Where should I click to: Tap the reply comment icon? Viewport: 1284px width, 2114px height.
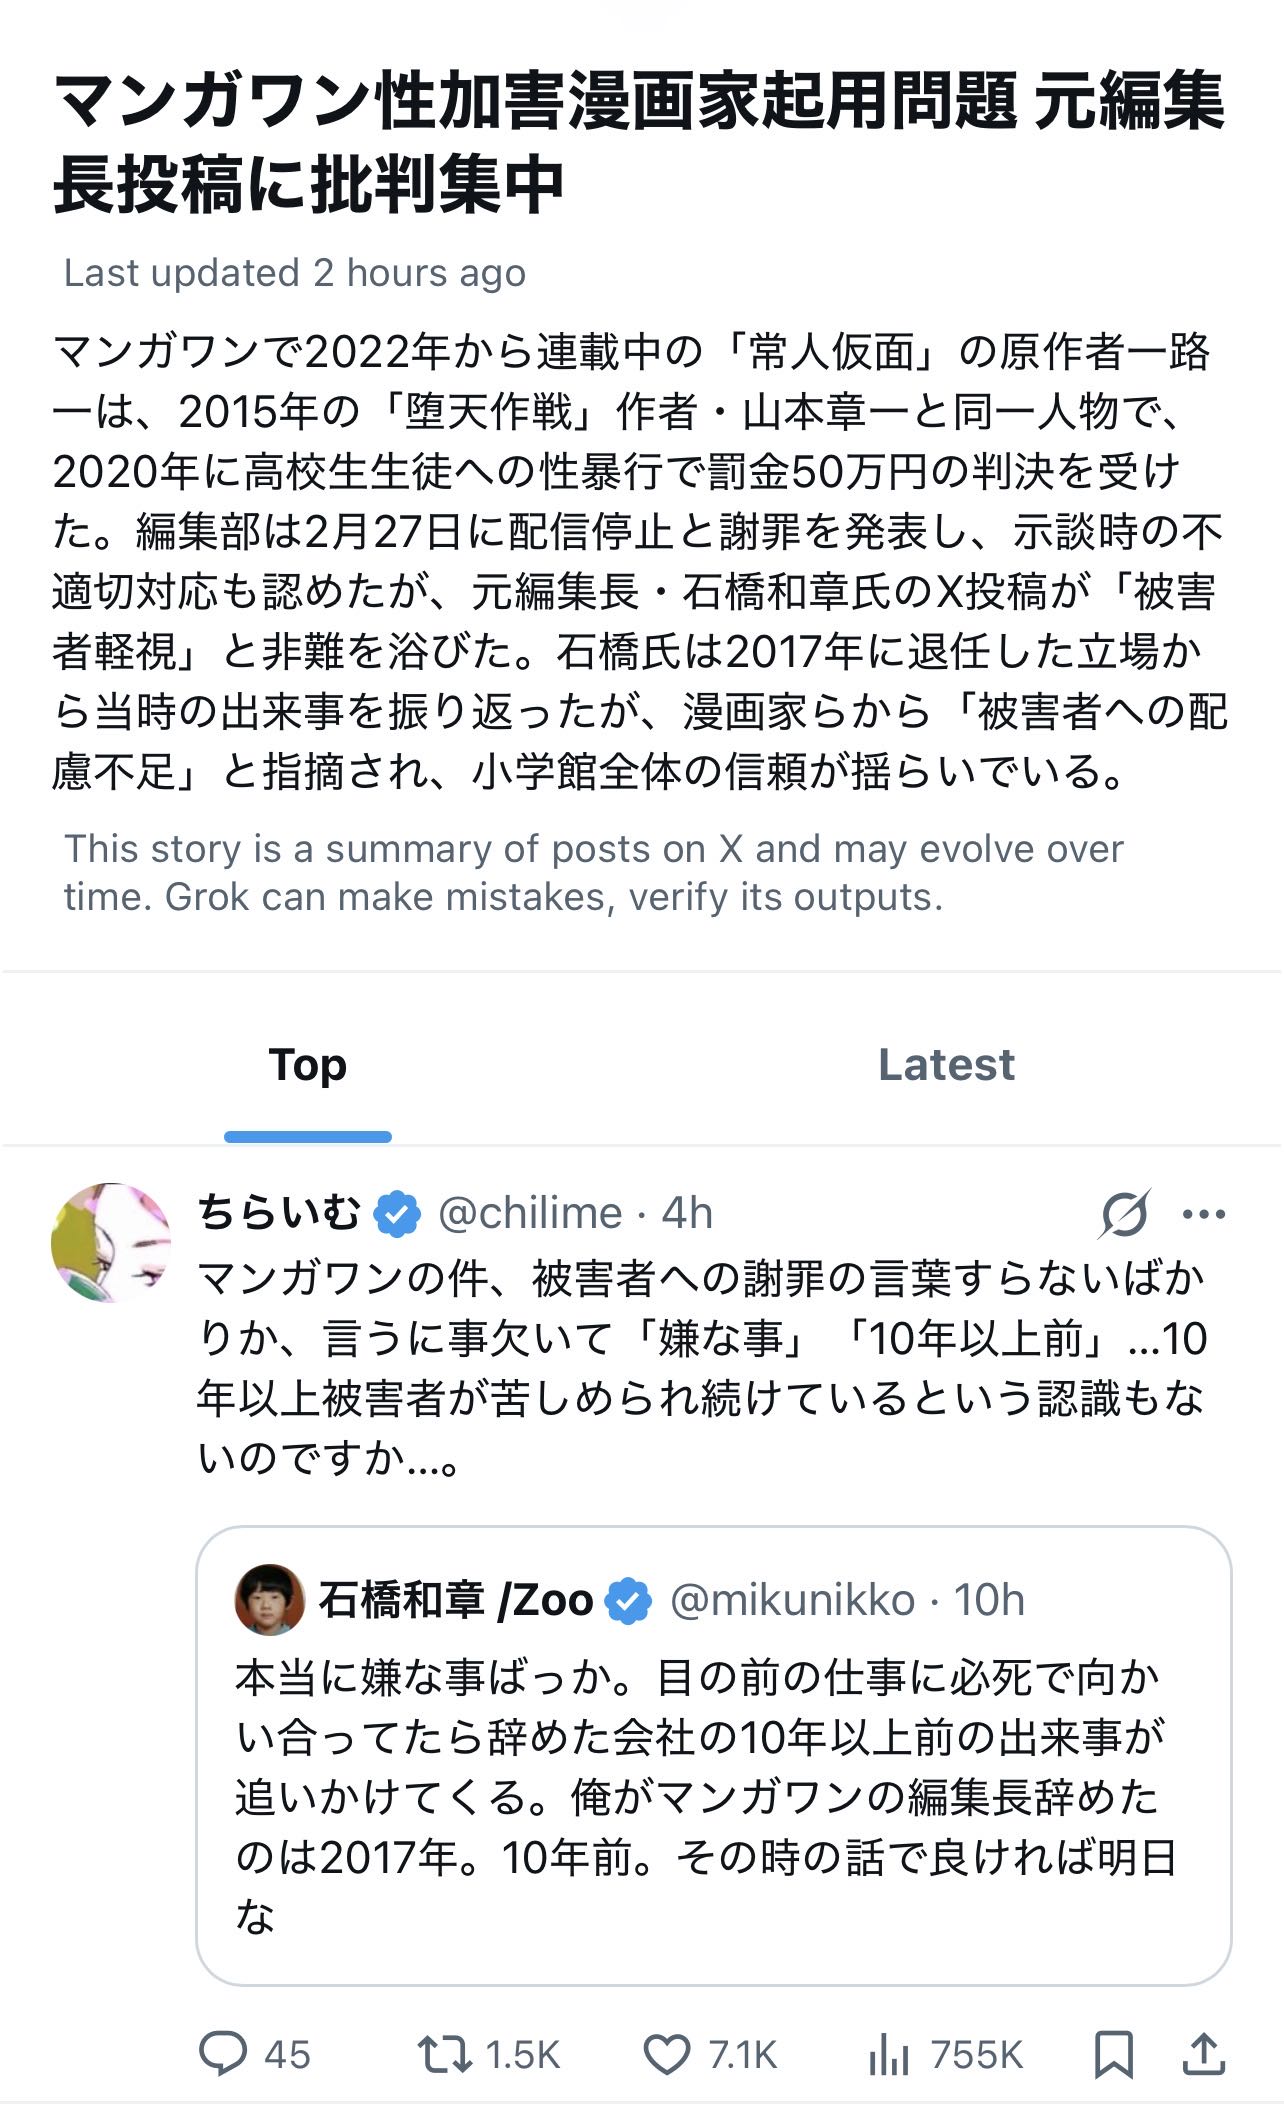tap(223, 2053)
